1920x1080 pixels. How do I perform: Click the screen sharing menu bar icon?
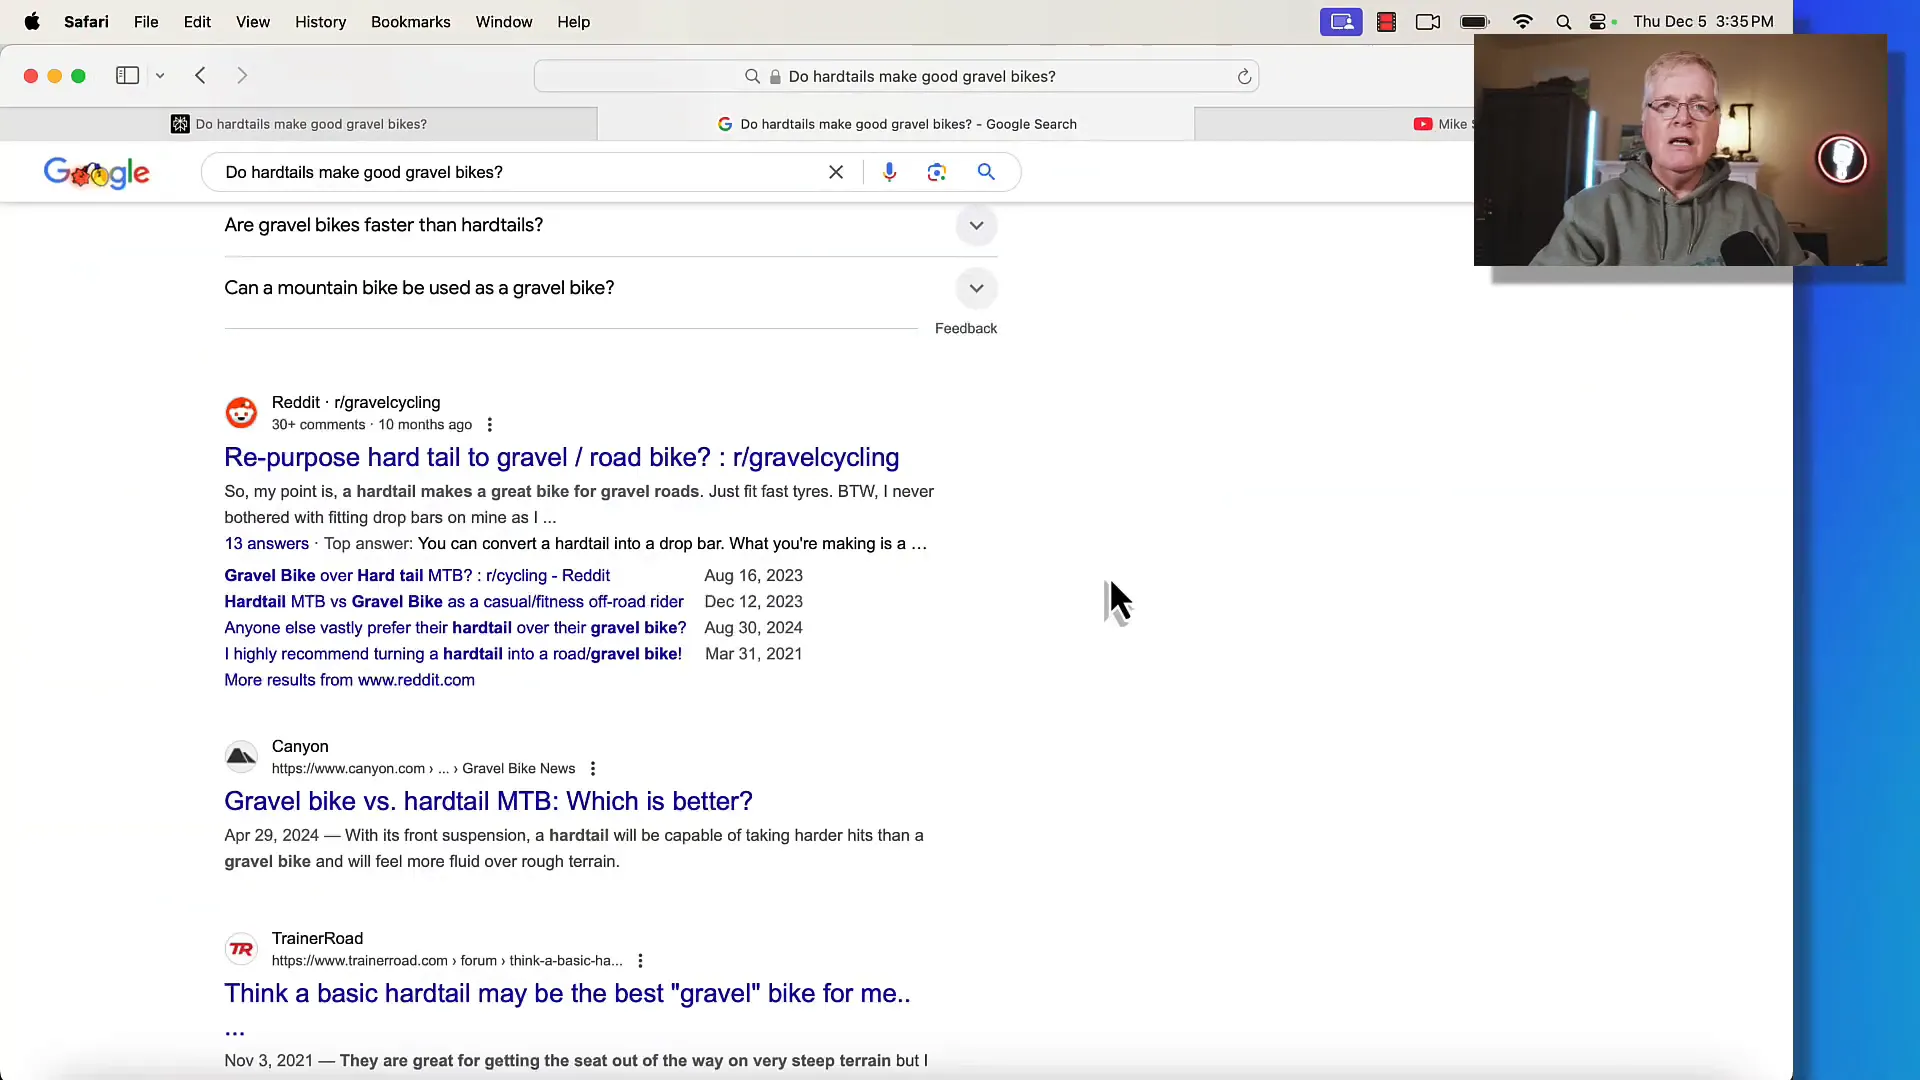point(1341,21)
